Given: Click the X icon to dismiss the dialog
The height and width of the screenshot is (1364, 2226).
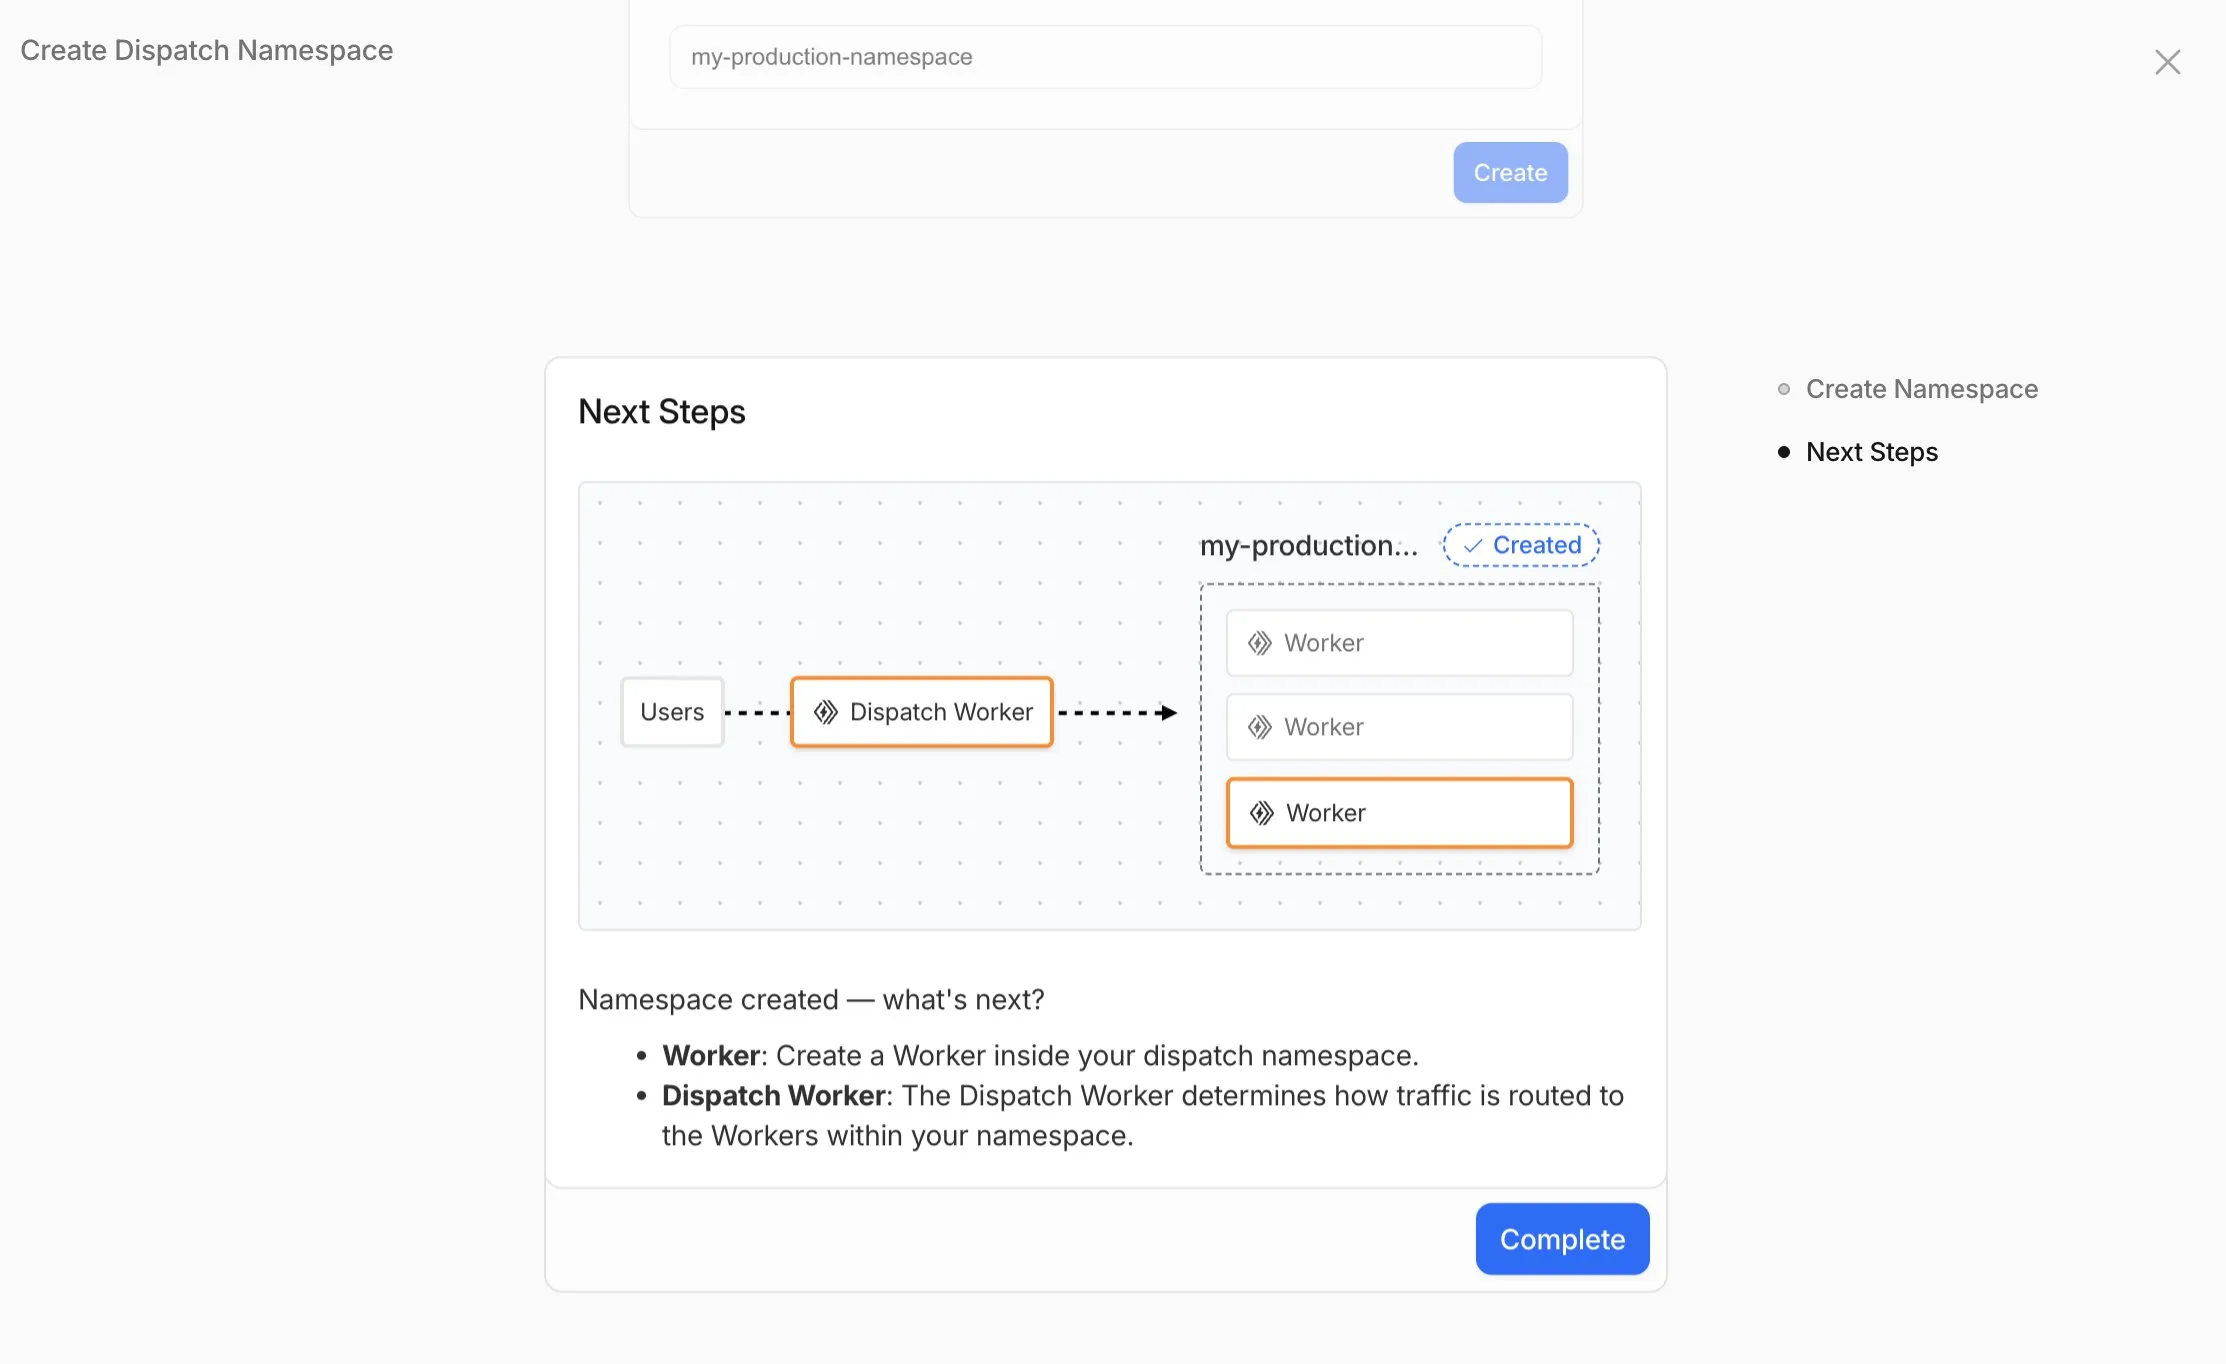Looking at the screenshot, I should [x=2168, y=62].
